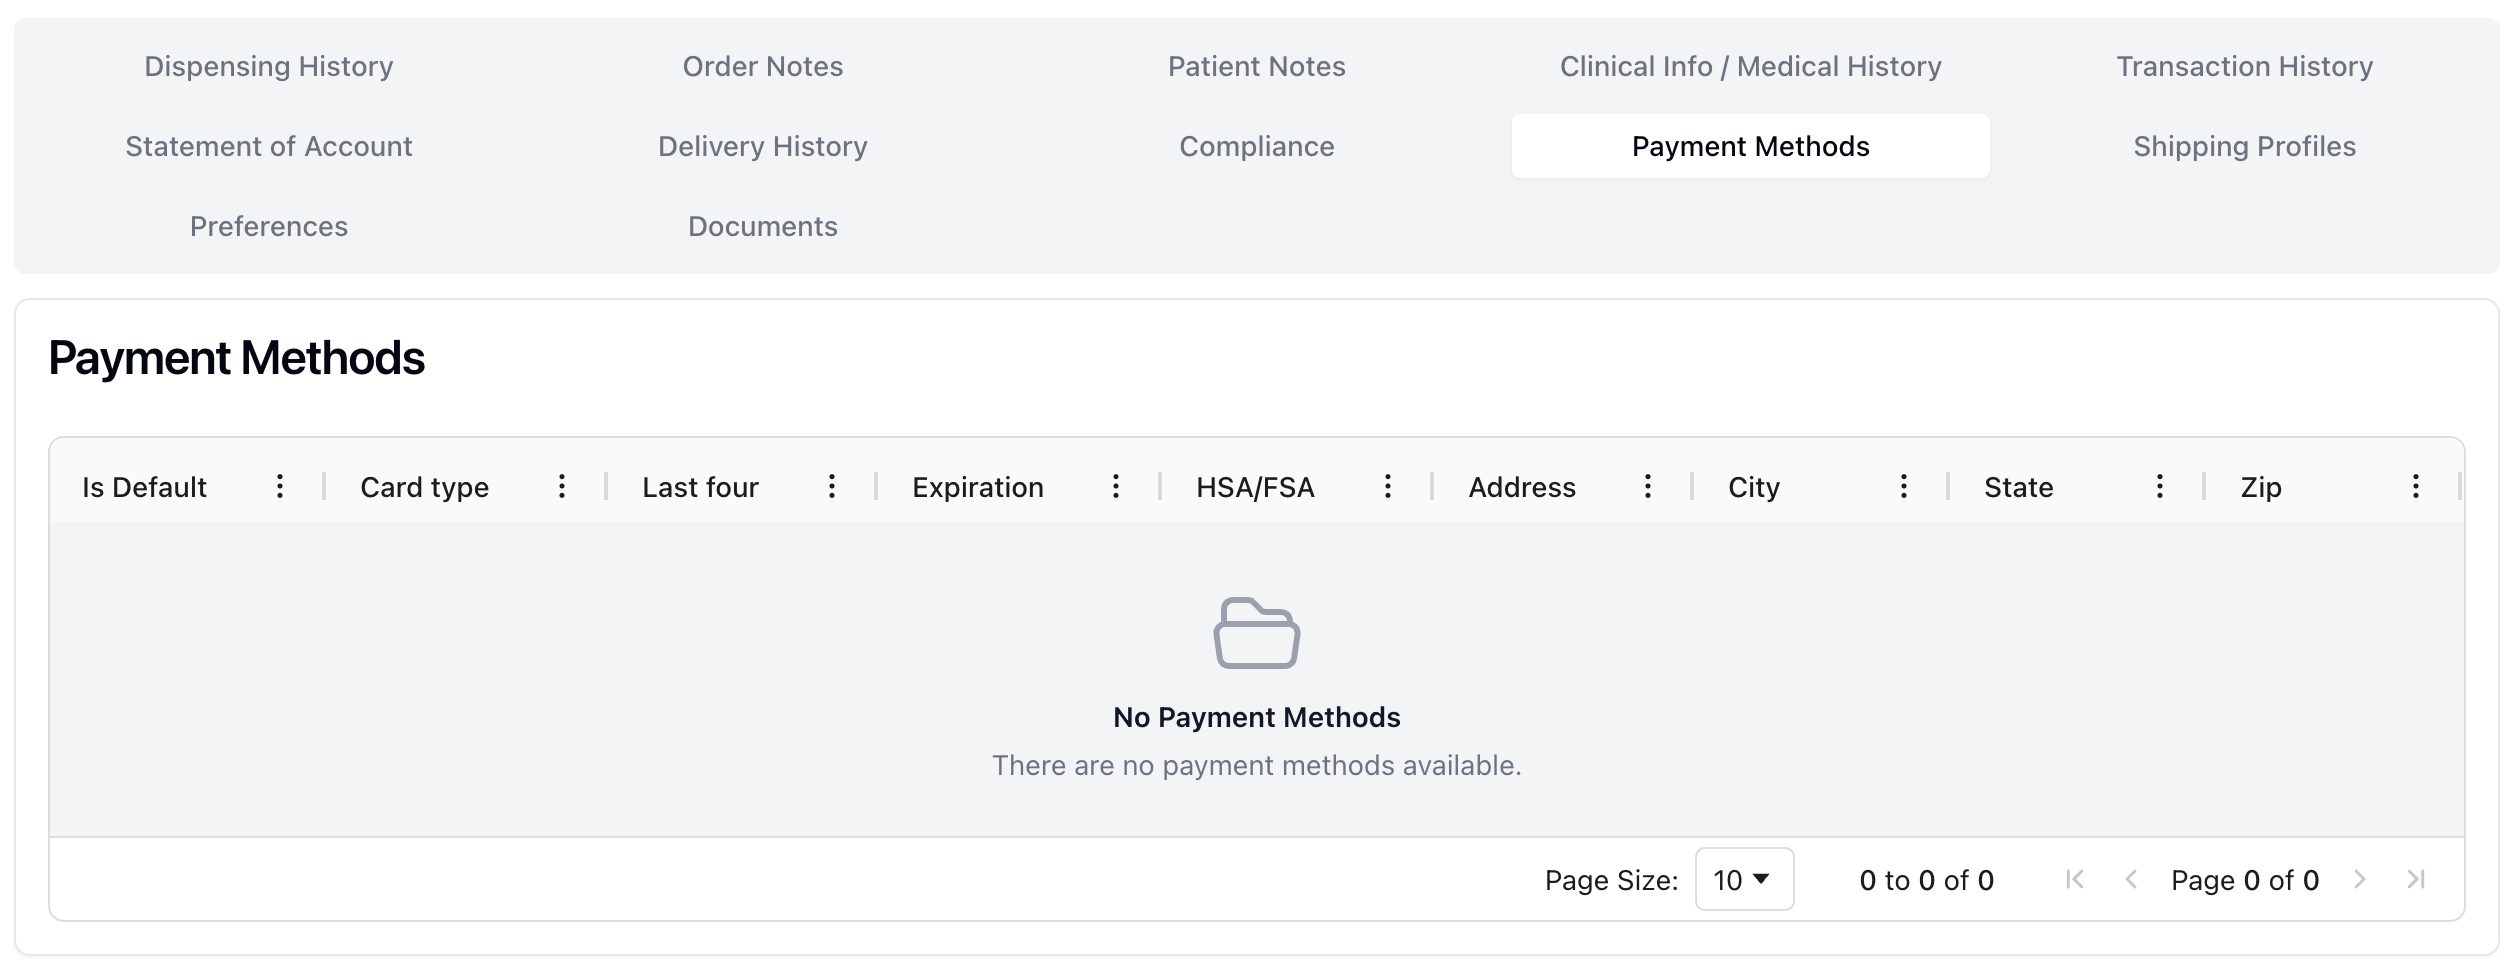Open the Zip column menu
Screen dimensions: 2514x970
[x=2415, y=487]
